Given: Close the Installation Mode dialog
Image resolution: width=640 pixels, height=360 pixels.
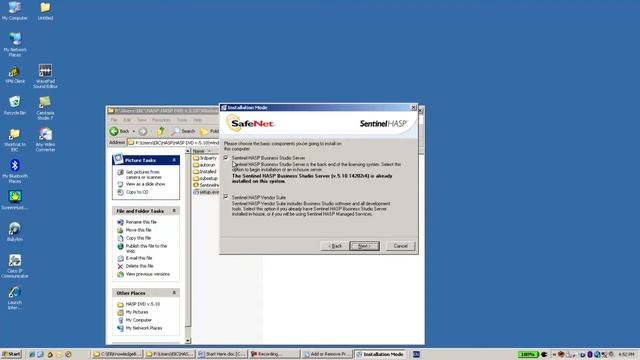Looking at the screenshot, I should pyautogui.click(x=413, y=107).
